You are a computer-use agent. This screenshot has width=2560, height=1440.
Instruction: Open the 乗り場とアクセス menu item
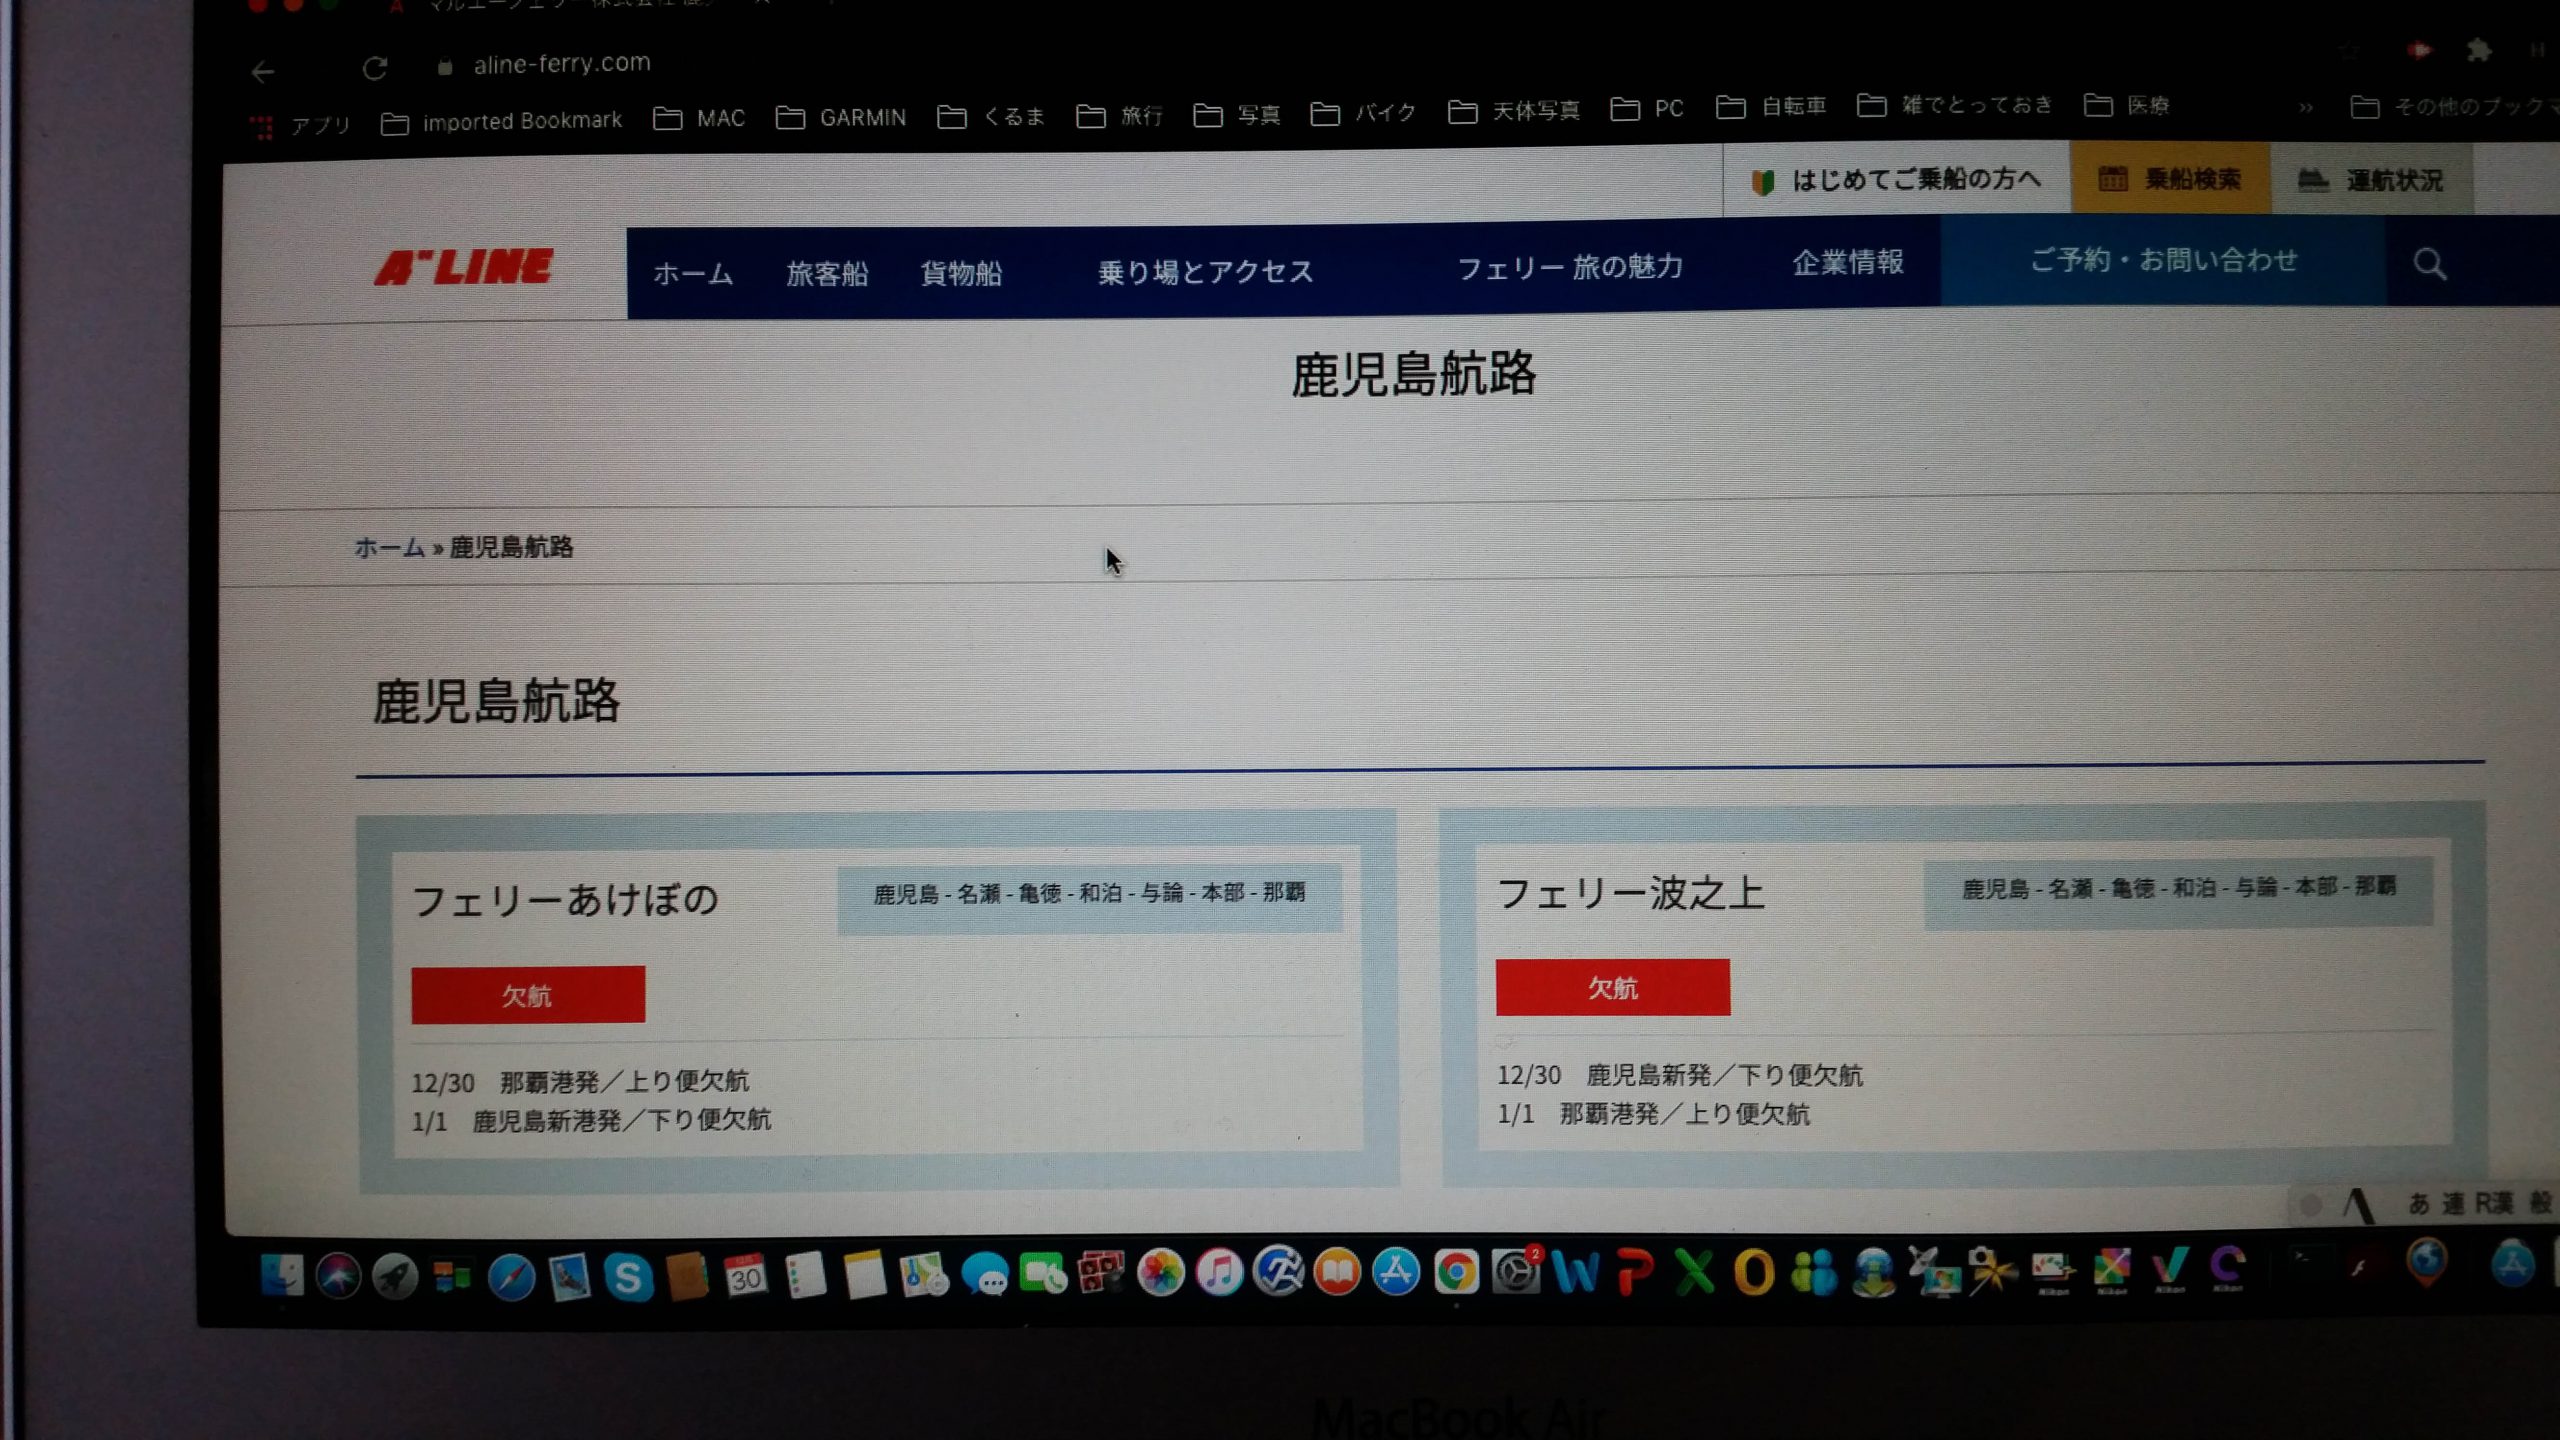(1205, 271)
